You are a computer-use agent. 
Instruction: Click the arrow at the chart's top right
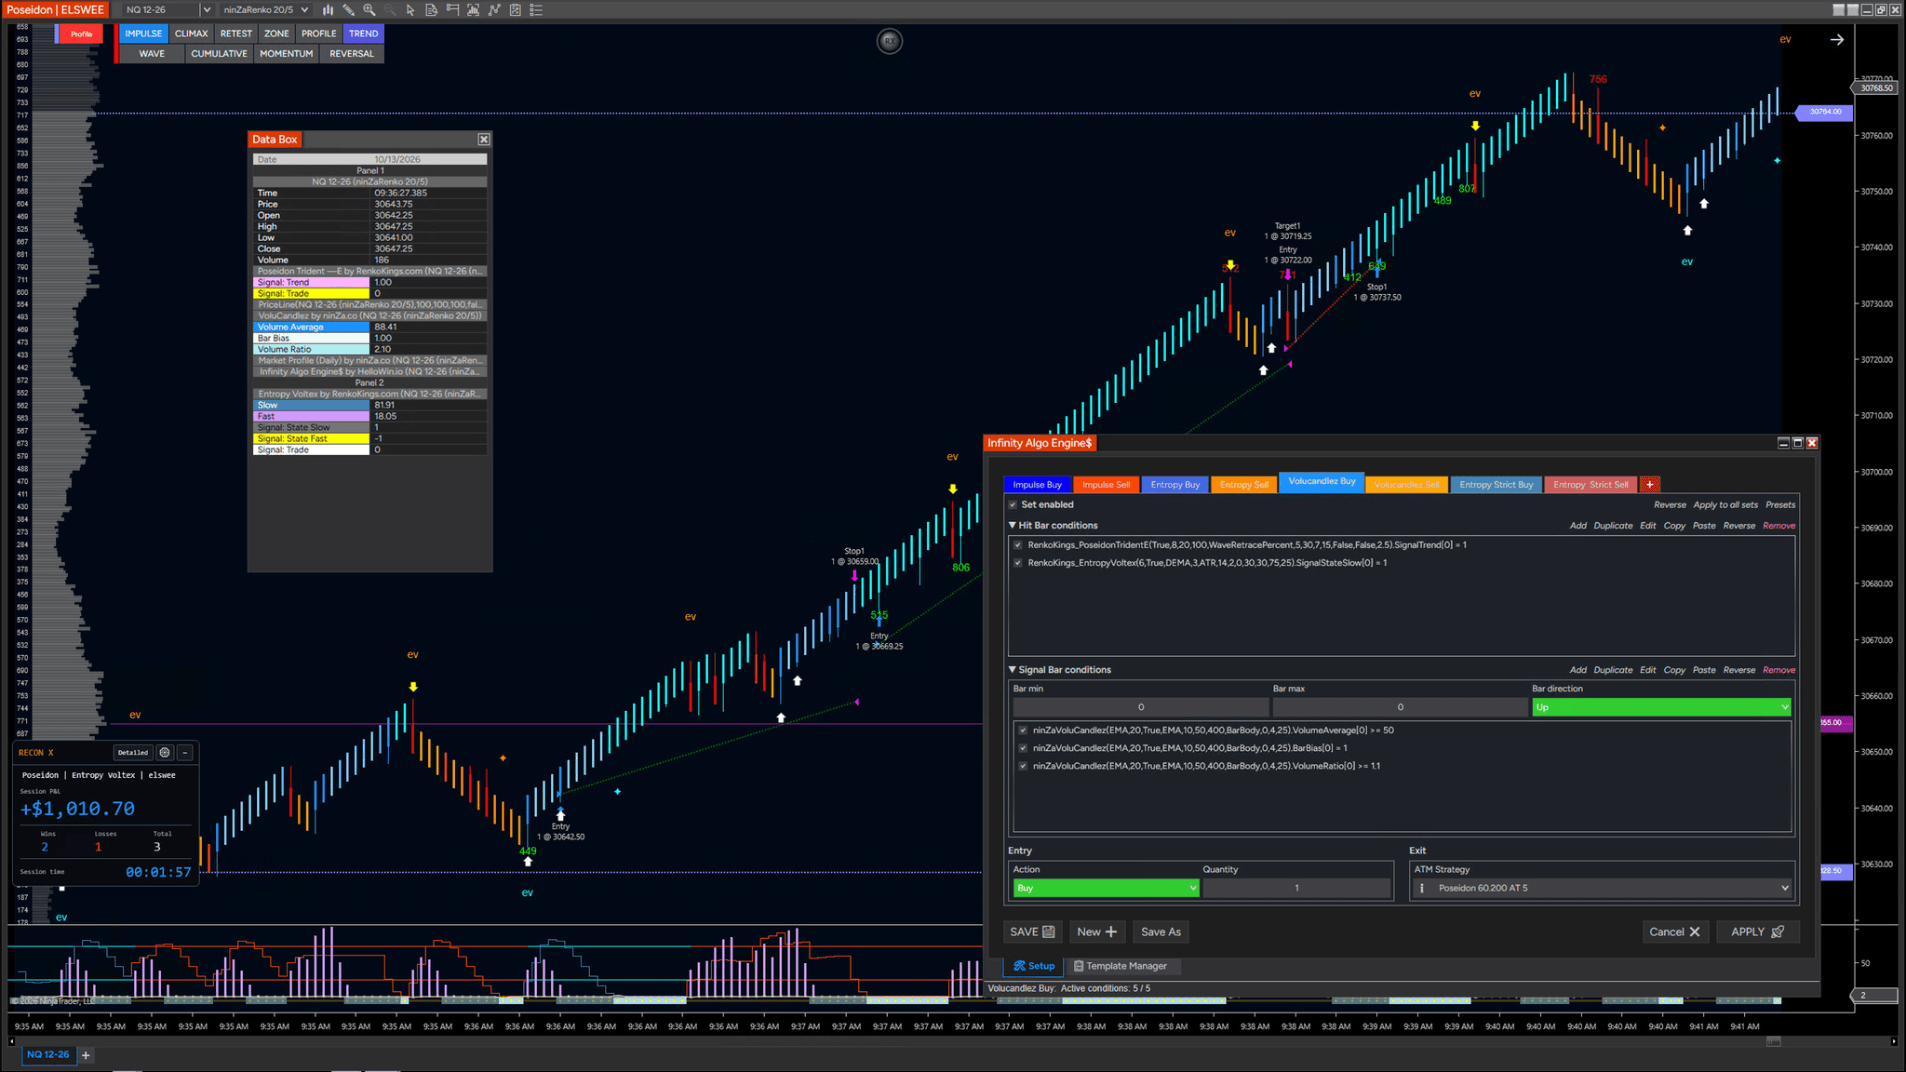click(x=1837, y=40)
